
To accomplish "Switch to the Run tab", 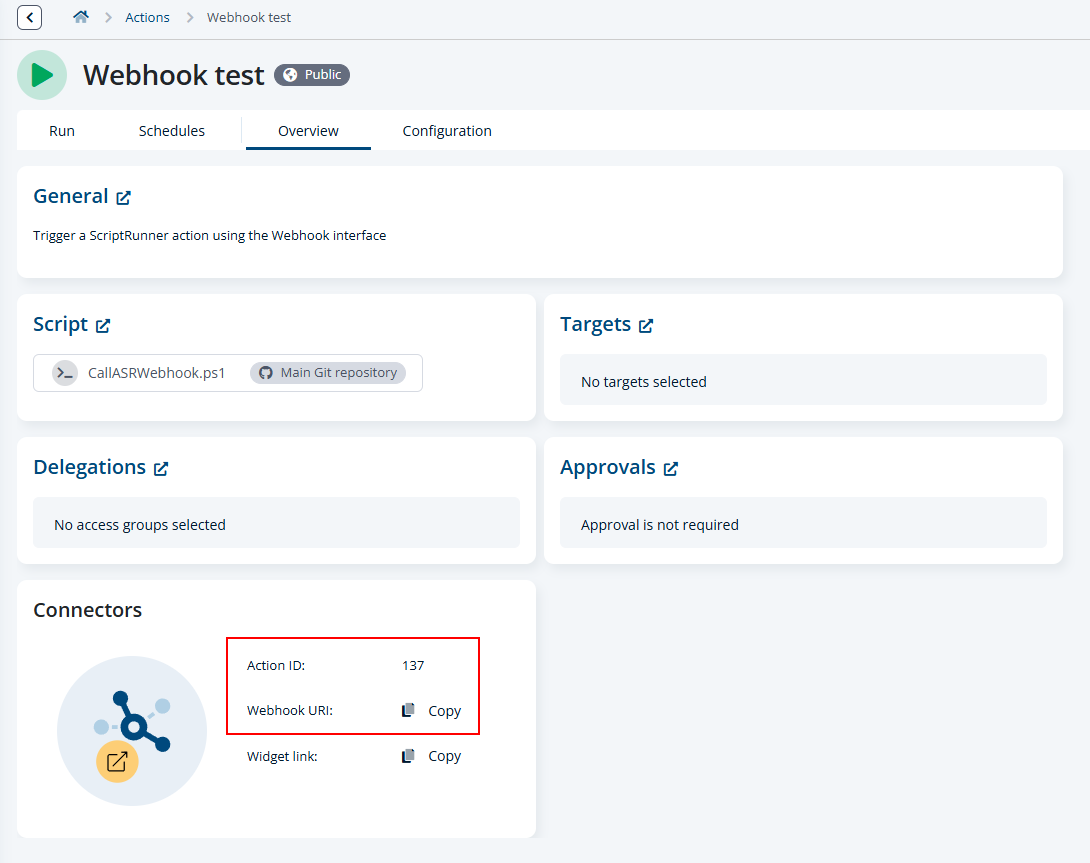I will (x=62, y=131).
